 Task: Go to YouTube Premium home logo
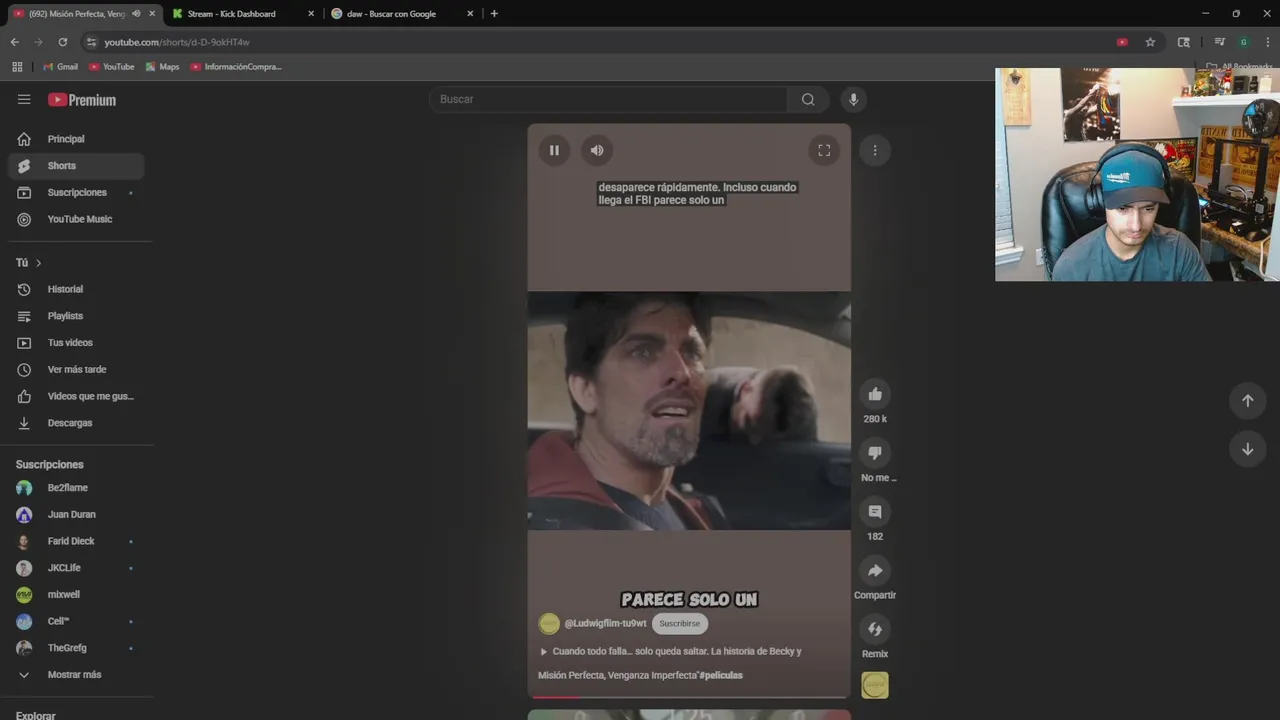(82, 100)
